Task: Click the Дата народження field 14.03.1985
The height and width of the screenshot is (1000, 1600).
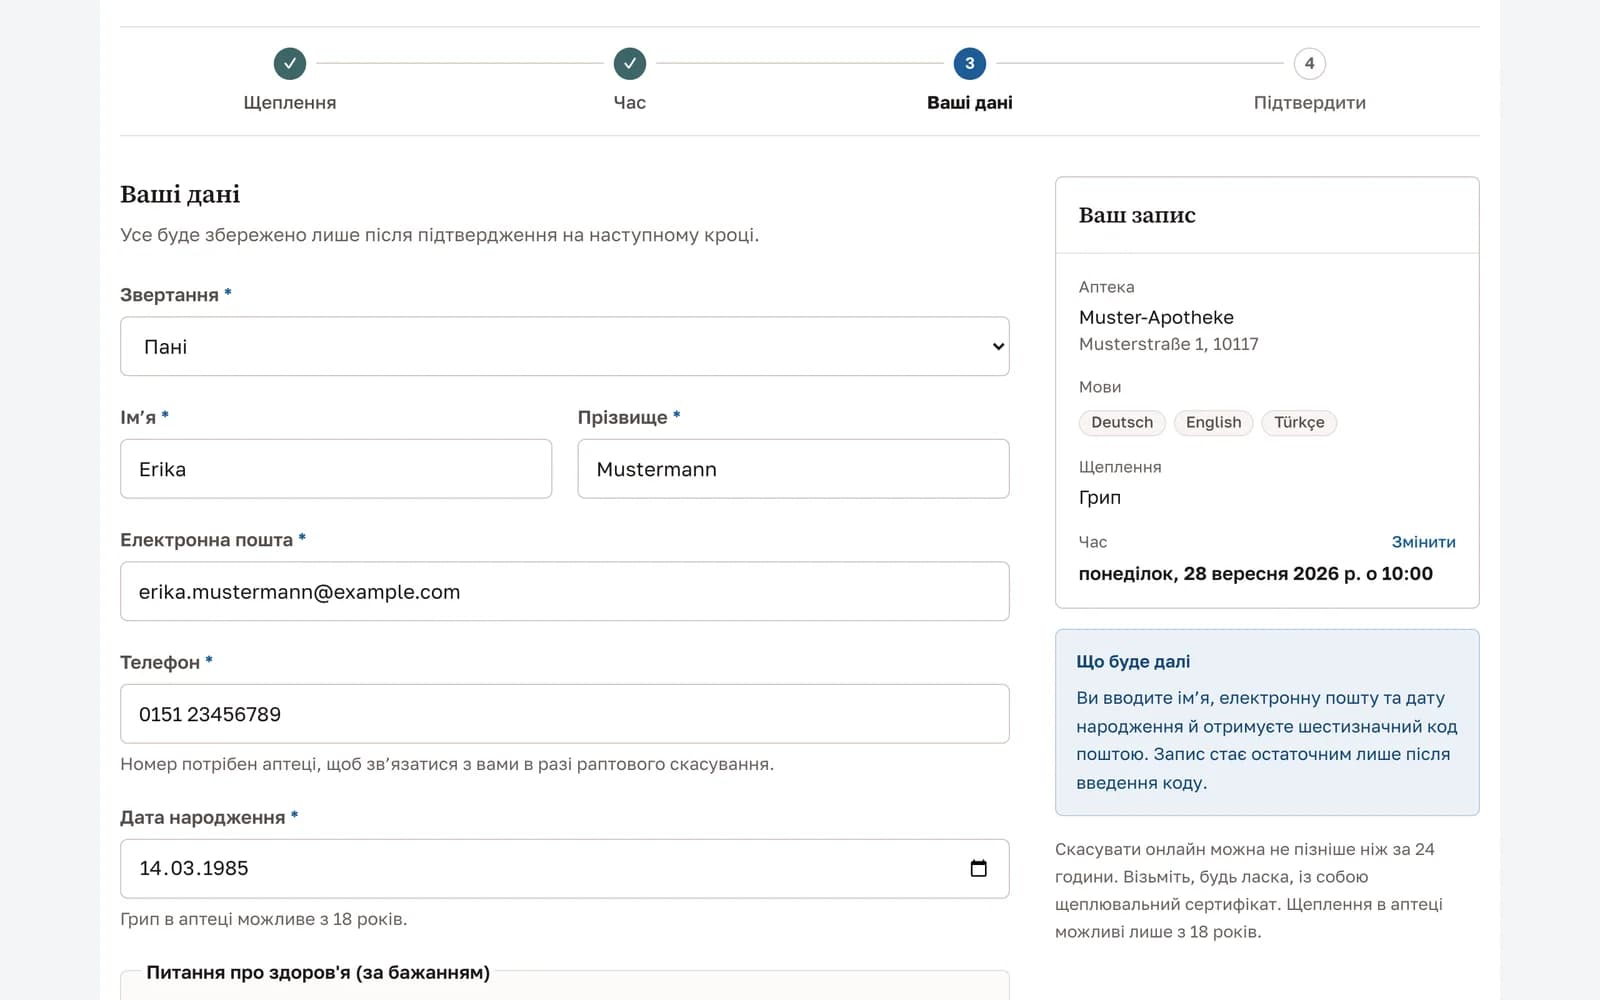Action: click(x=565, y=868)
